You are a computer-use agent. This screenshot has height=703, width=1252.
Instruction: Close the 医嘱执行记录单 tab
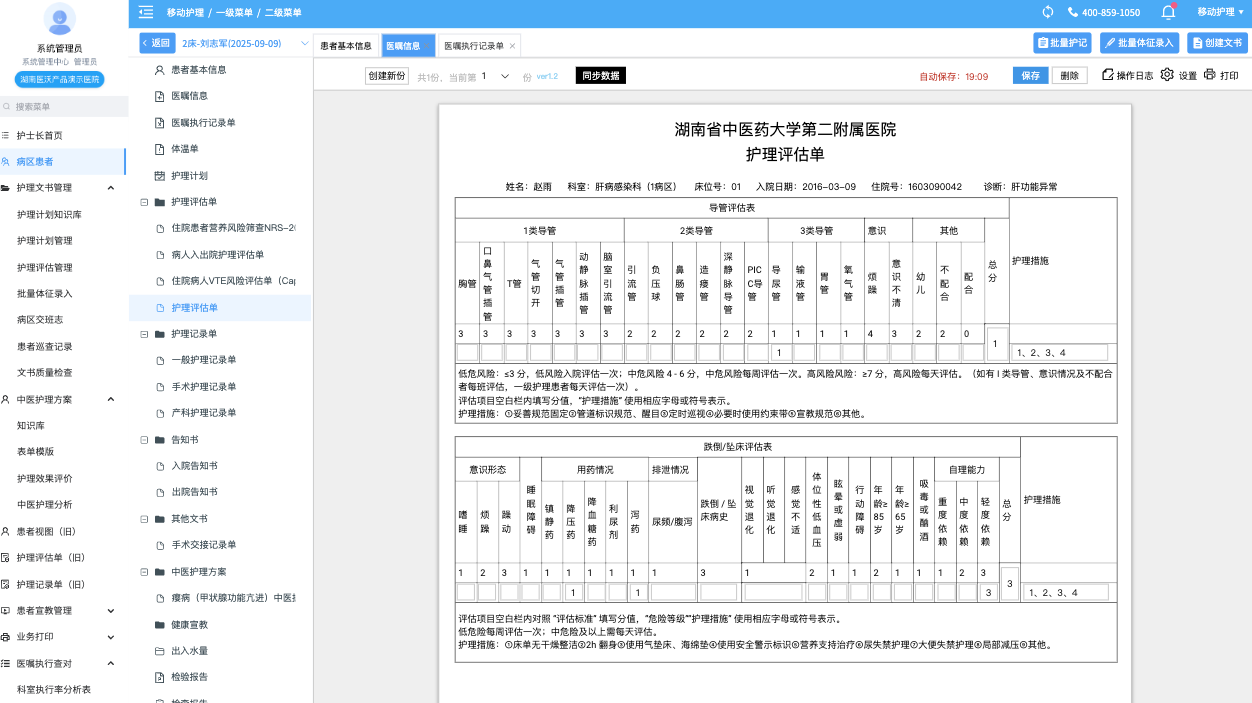point(512,46)
